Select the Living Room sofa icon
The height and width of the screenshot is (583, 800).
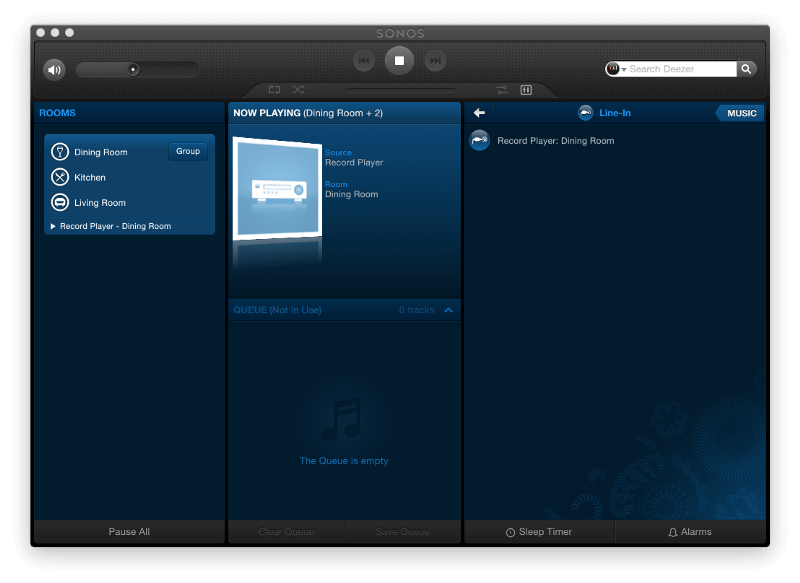(x=60, y=202)
